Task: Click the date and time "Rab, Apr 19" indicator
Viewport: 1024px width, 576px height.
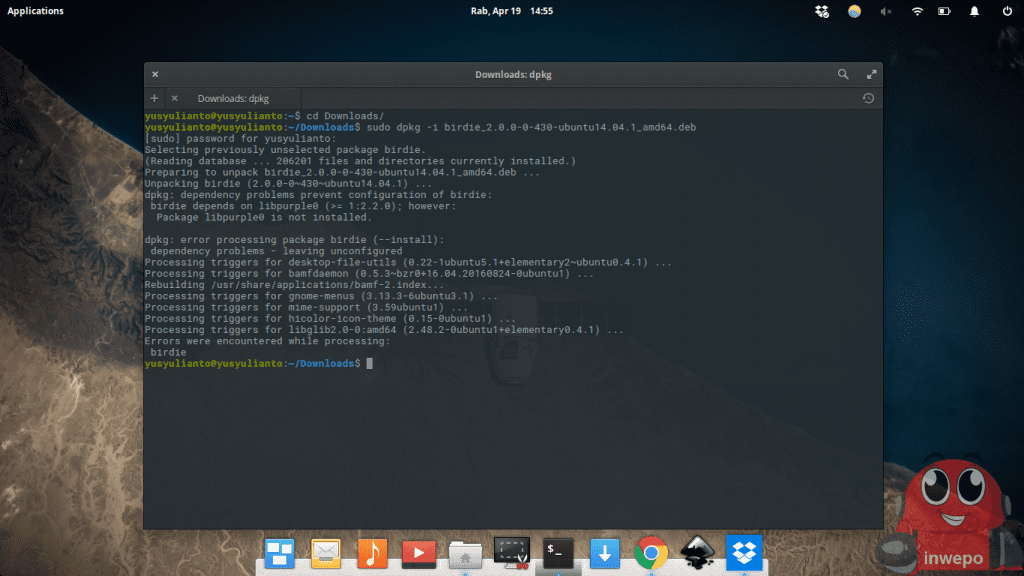Action: 511,11
